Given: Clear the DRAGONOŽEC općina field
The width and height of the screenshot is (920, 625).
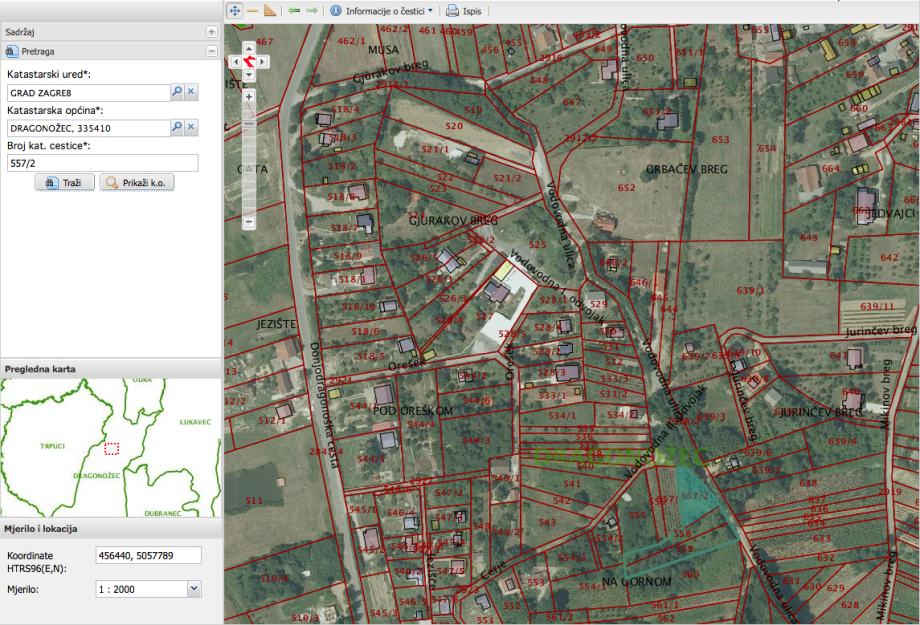Looking at the screenshot, I should pyautogui.click(x=191, y=127).
